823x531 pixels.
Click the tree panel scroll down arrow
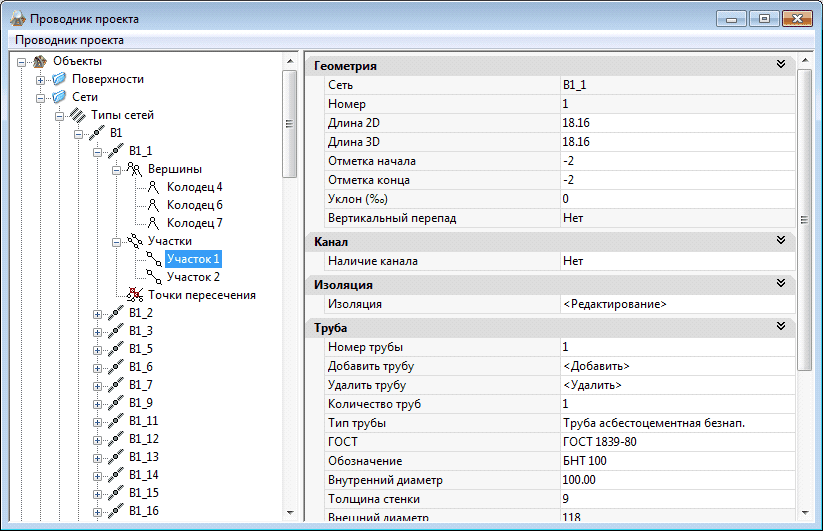290,513
